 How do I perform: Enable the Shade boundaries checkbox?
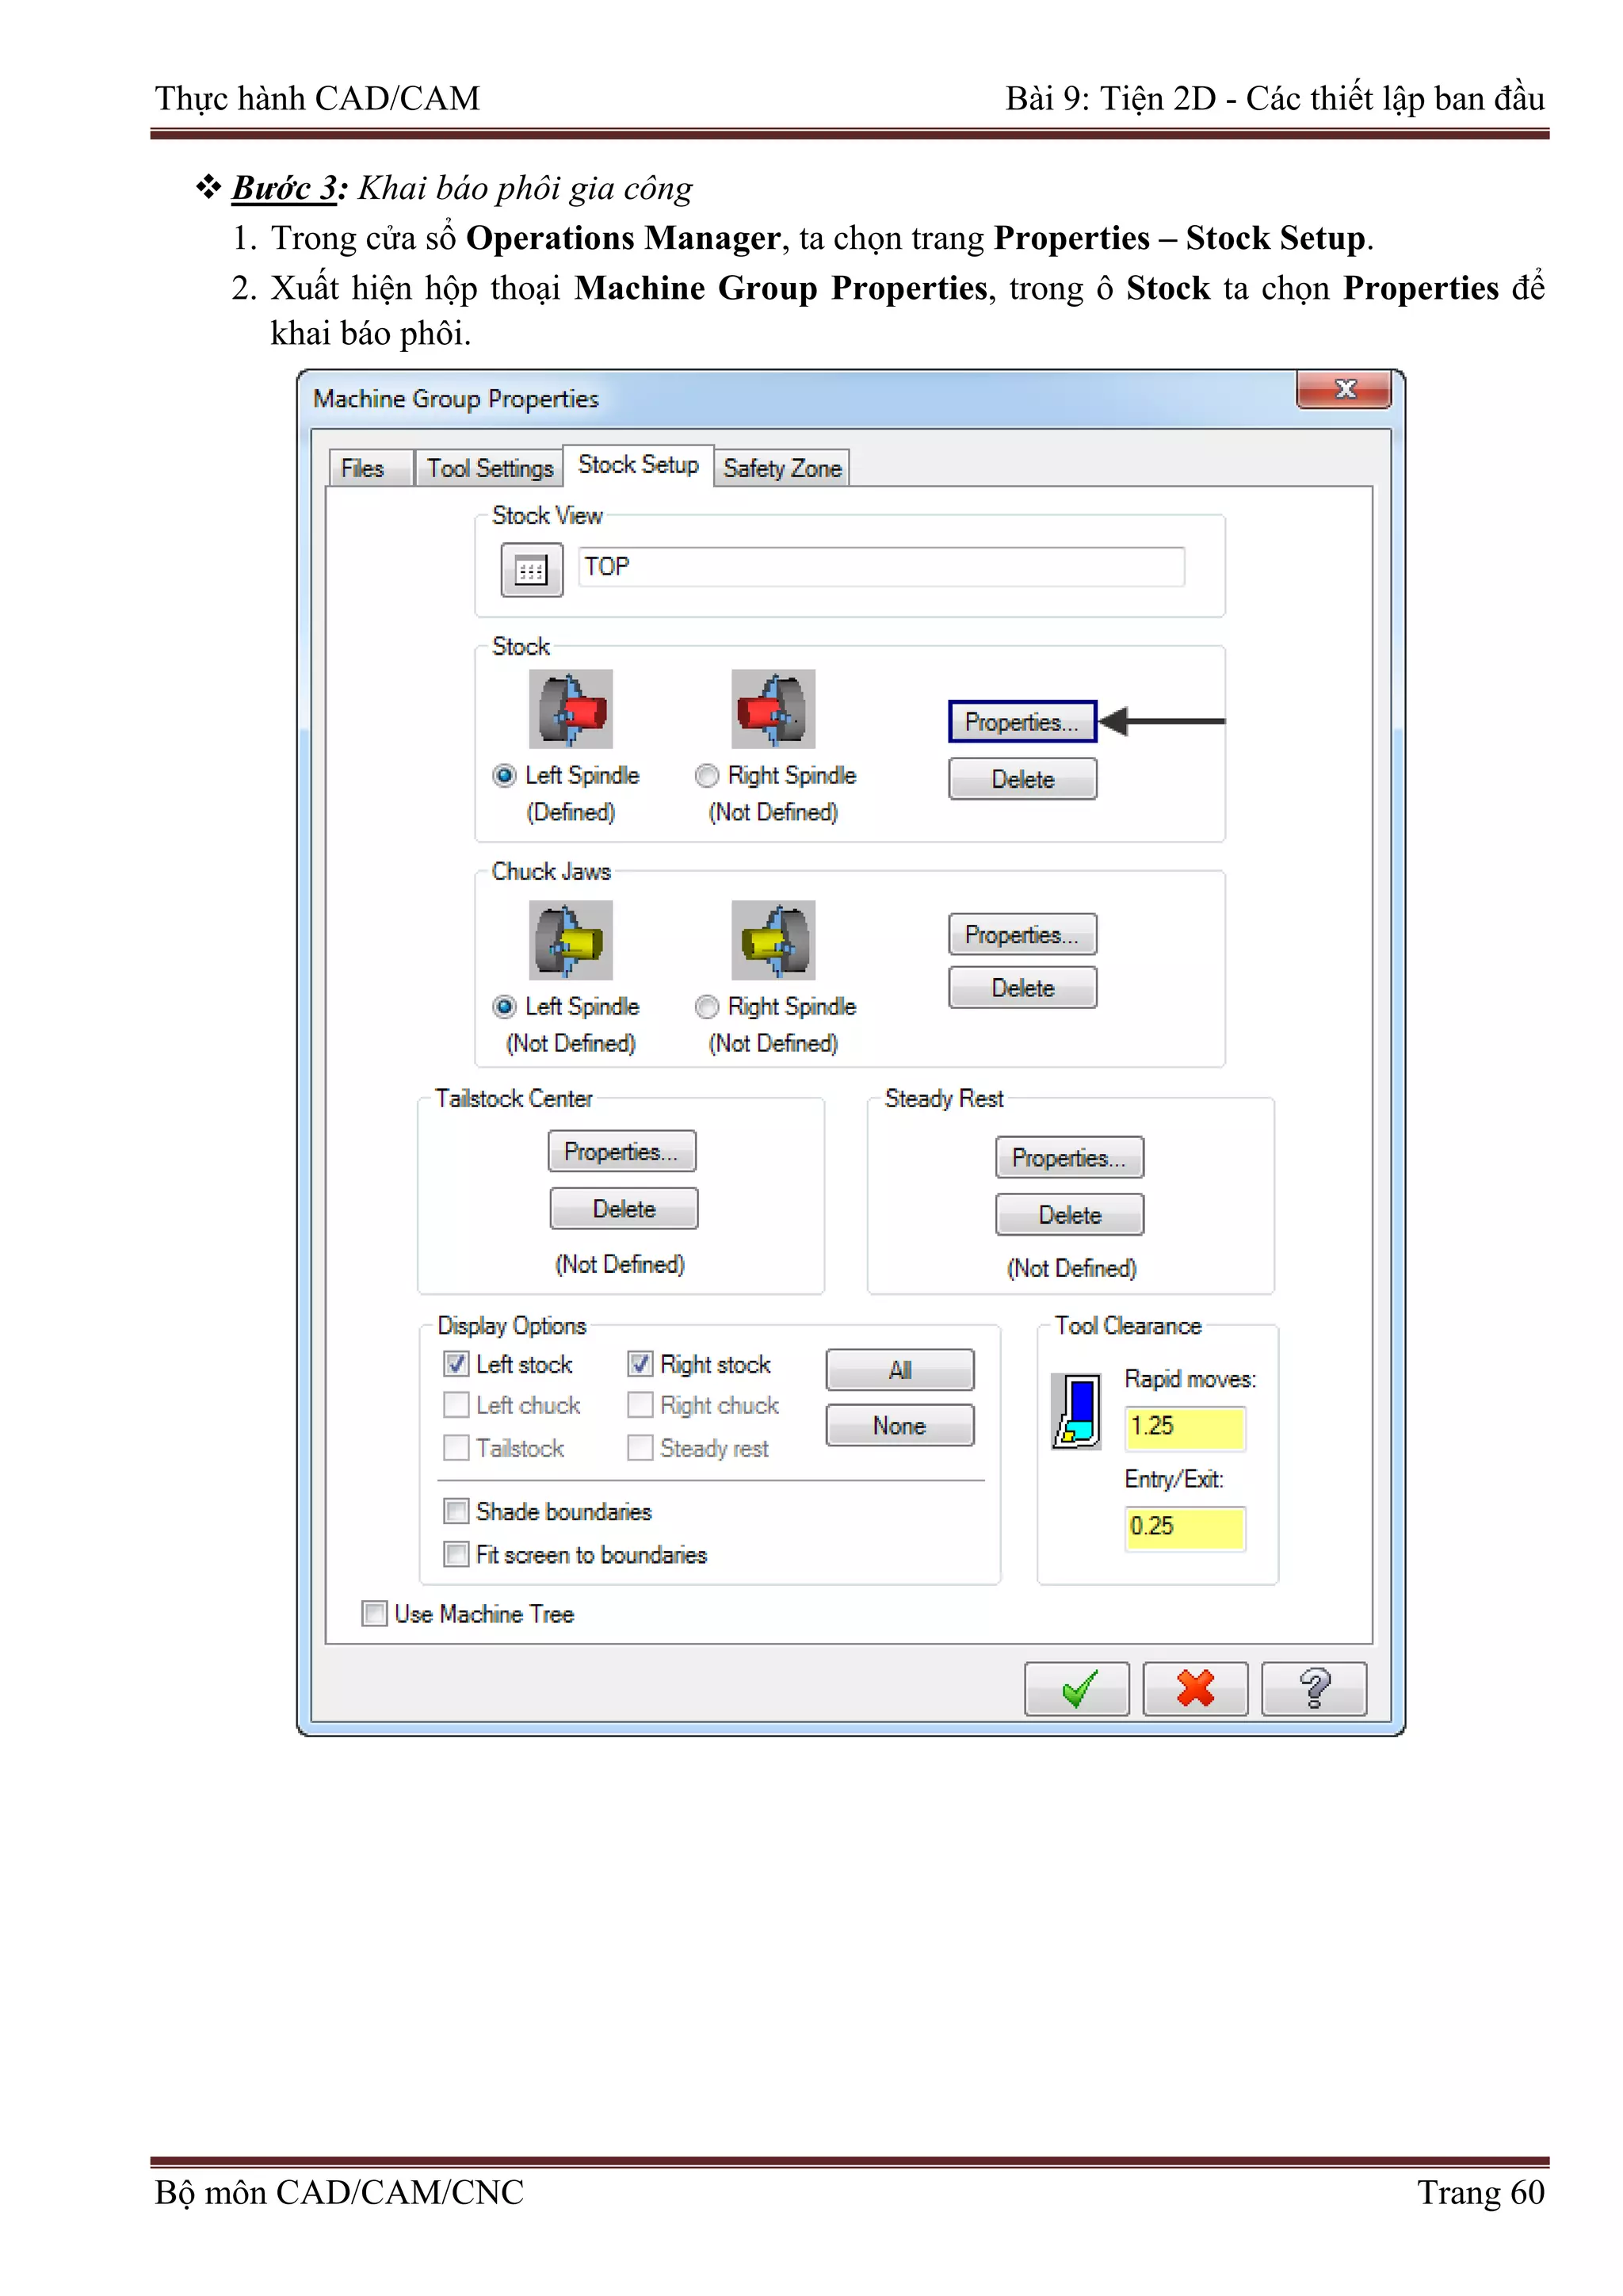pos(456,1511)
